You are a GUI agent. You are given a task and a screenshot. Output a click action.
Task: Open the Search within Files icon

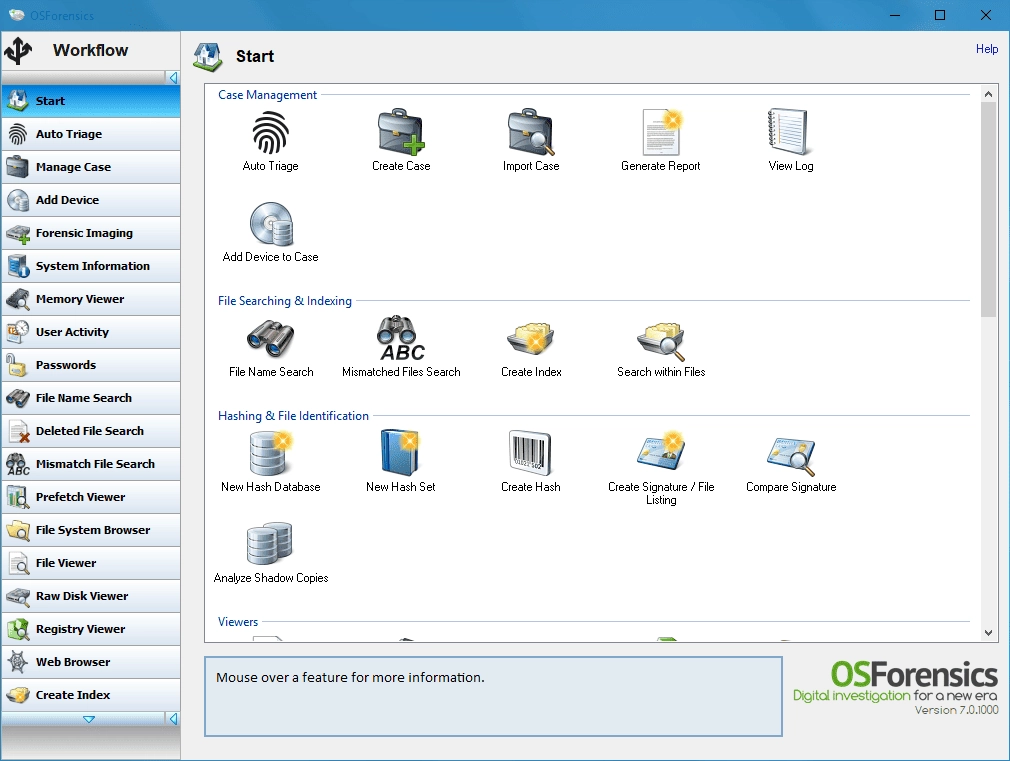coord(661,340)
